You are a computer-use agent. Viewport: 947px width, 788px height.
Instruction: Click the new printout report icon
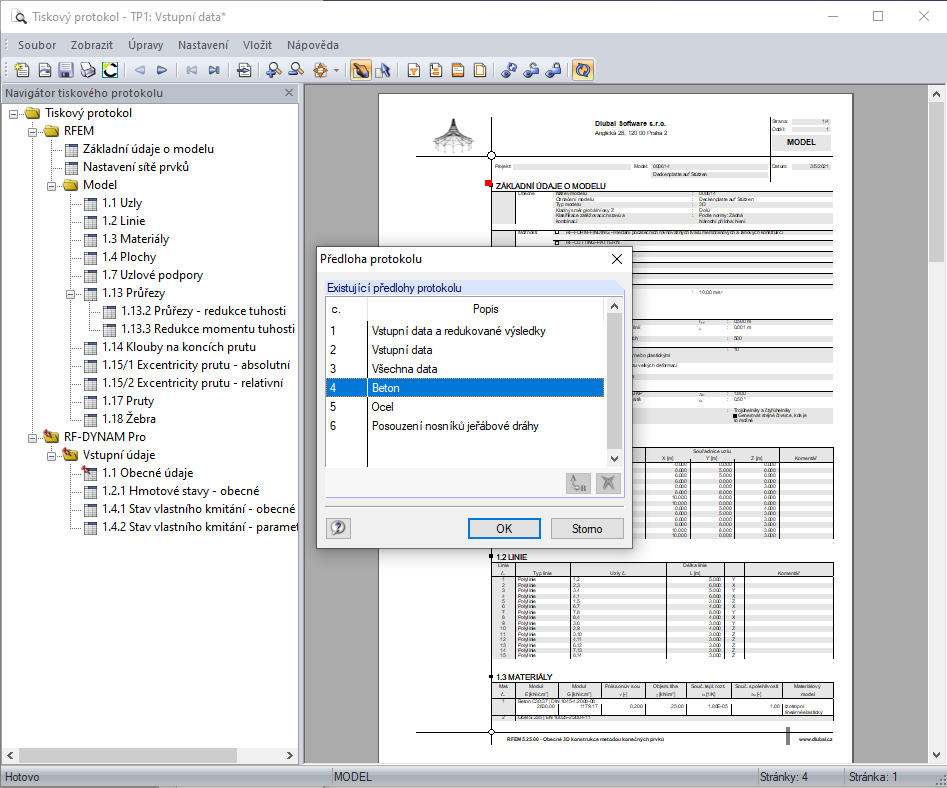coord(22,70)
